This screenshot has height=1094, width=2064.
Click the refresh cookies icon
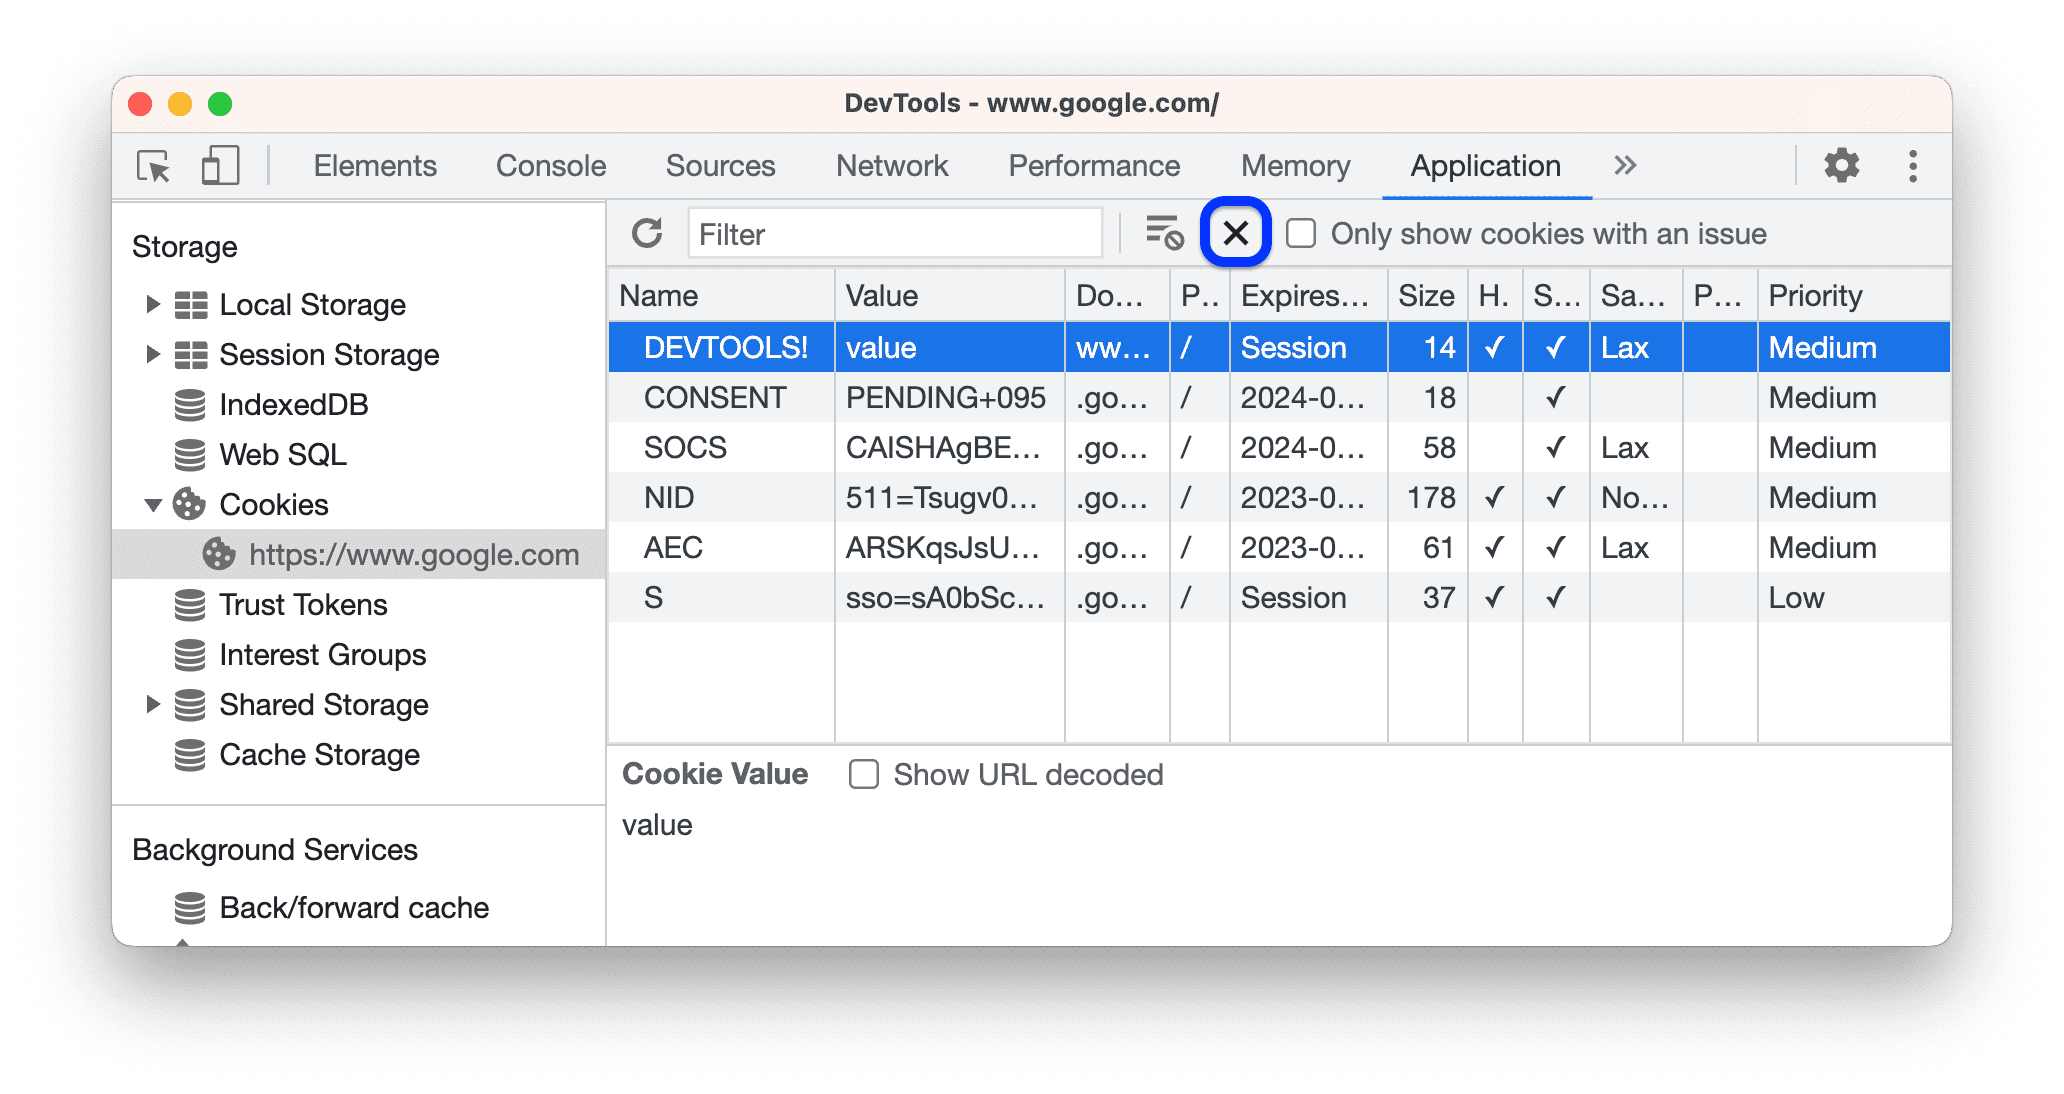click(646, 234)
